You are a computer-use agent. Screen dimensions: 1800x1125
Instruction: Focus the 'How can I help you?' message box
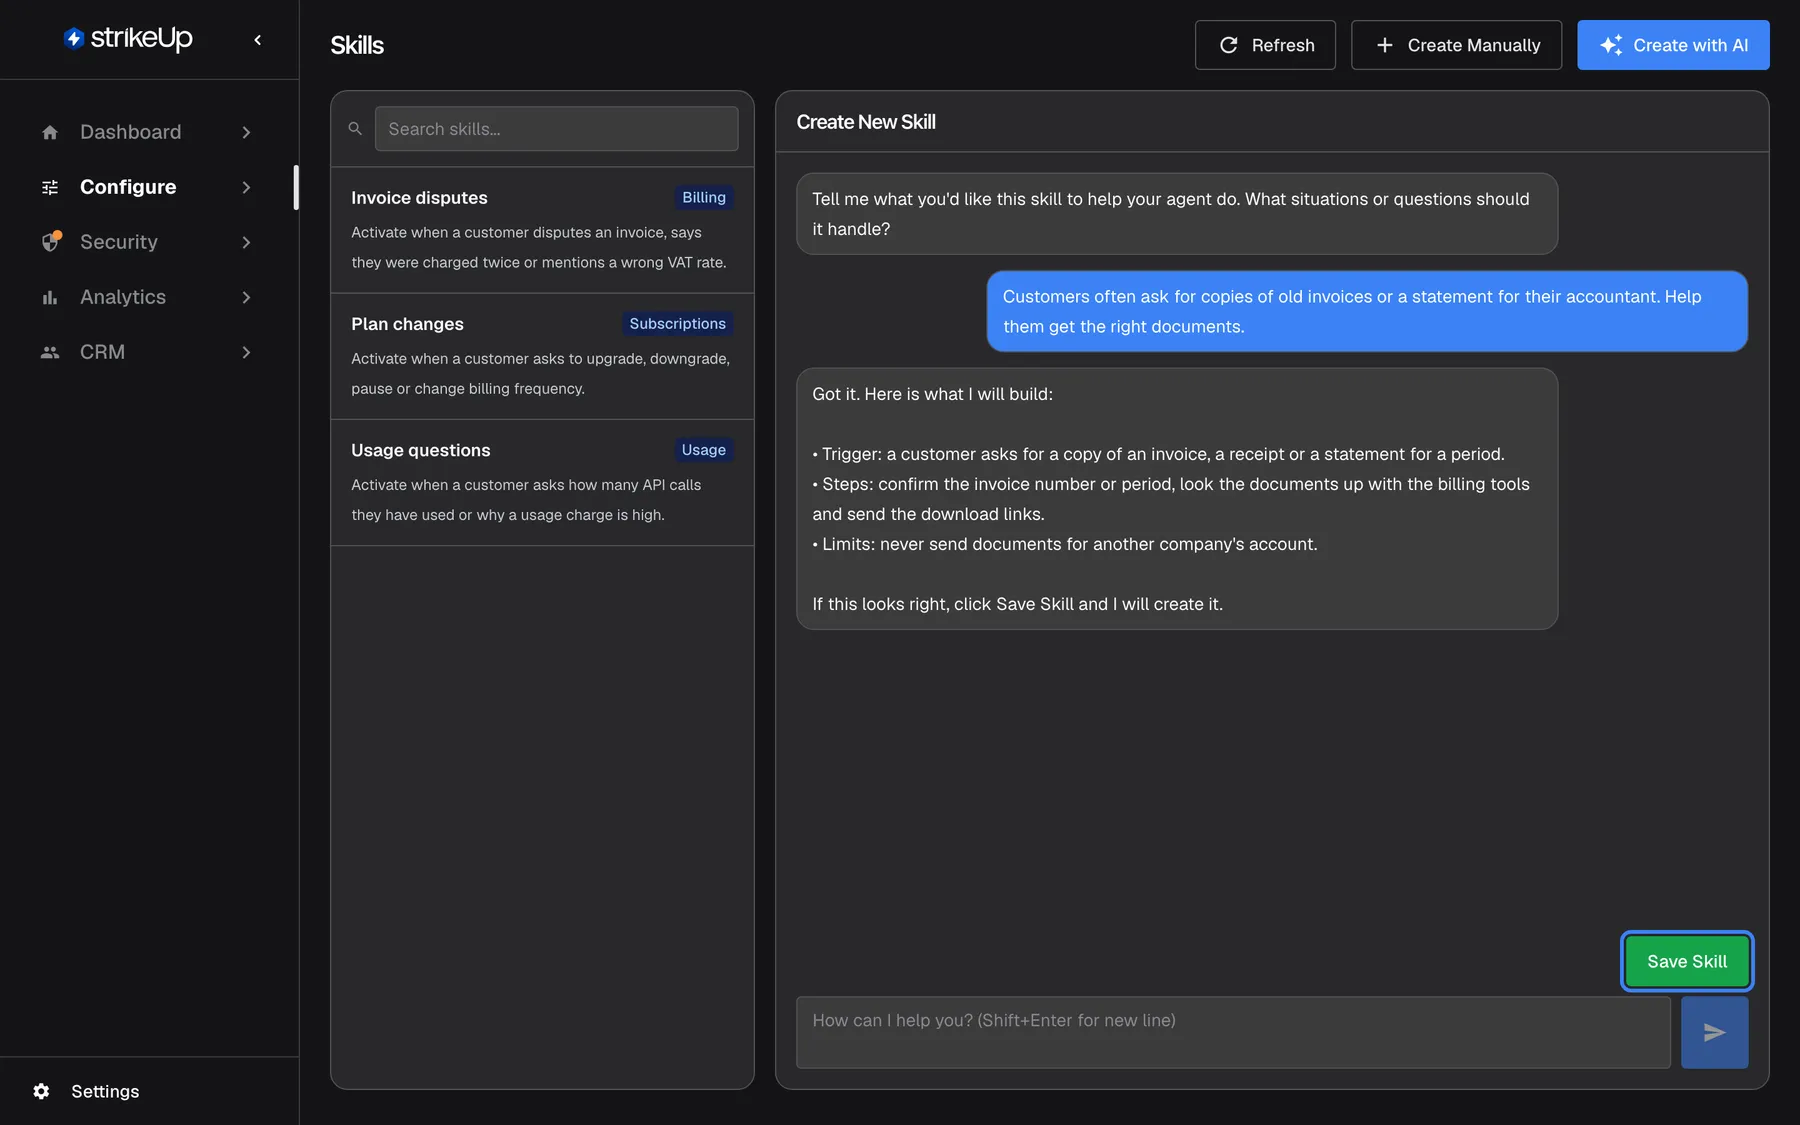(x=1233, y=1032)
